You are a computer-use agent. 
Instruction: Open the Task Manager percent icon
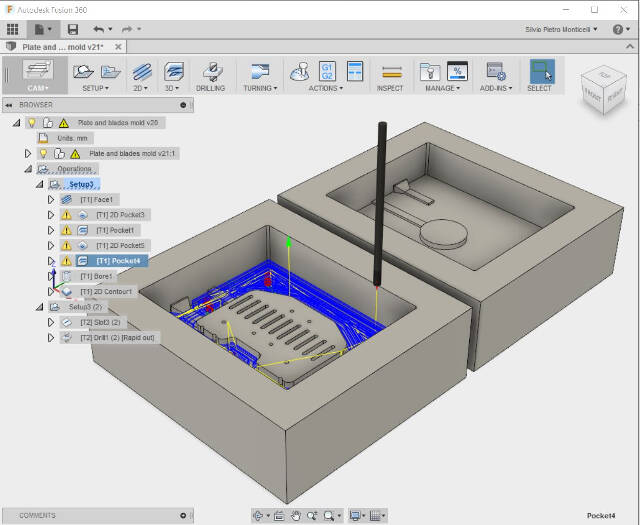(457, 71)
